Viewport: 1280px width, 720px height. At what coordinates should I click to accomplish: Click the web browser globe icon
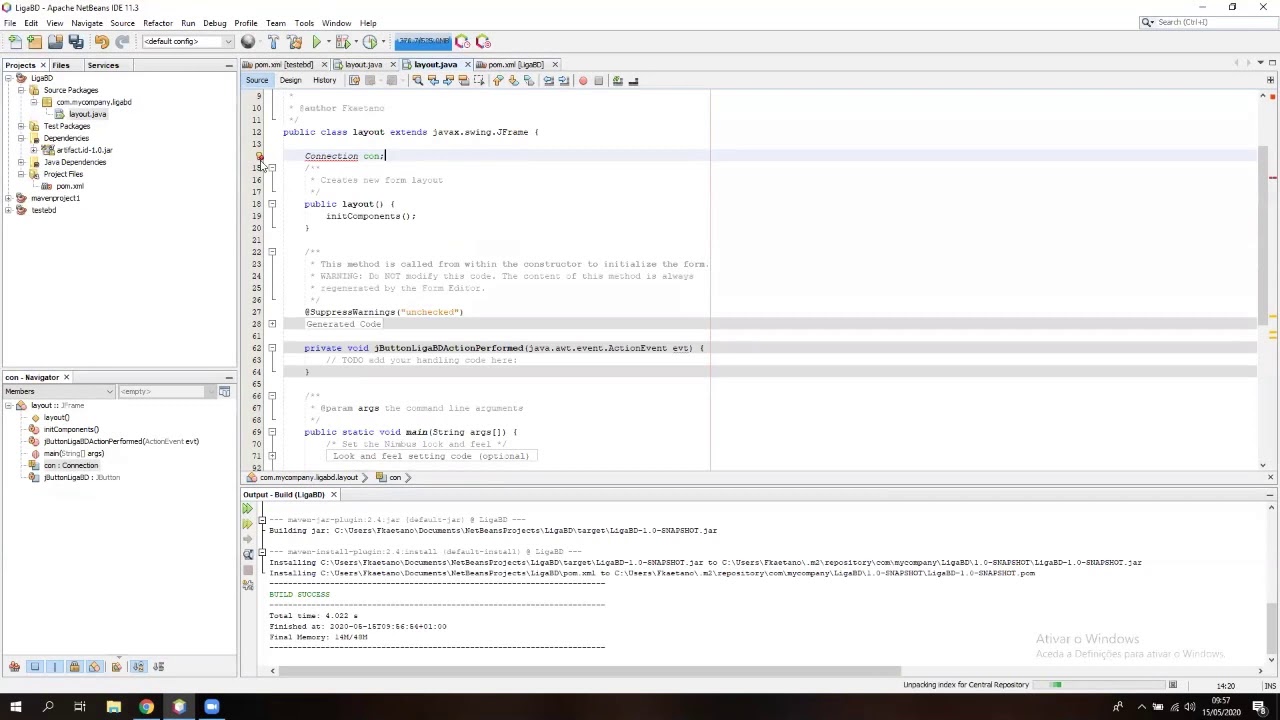[247, 42]
